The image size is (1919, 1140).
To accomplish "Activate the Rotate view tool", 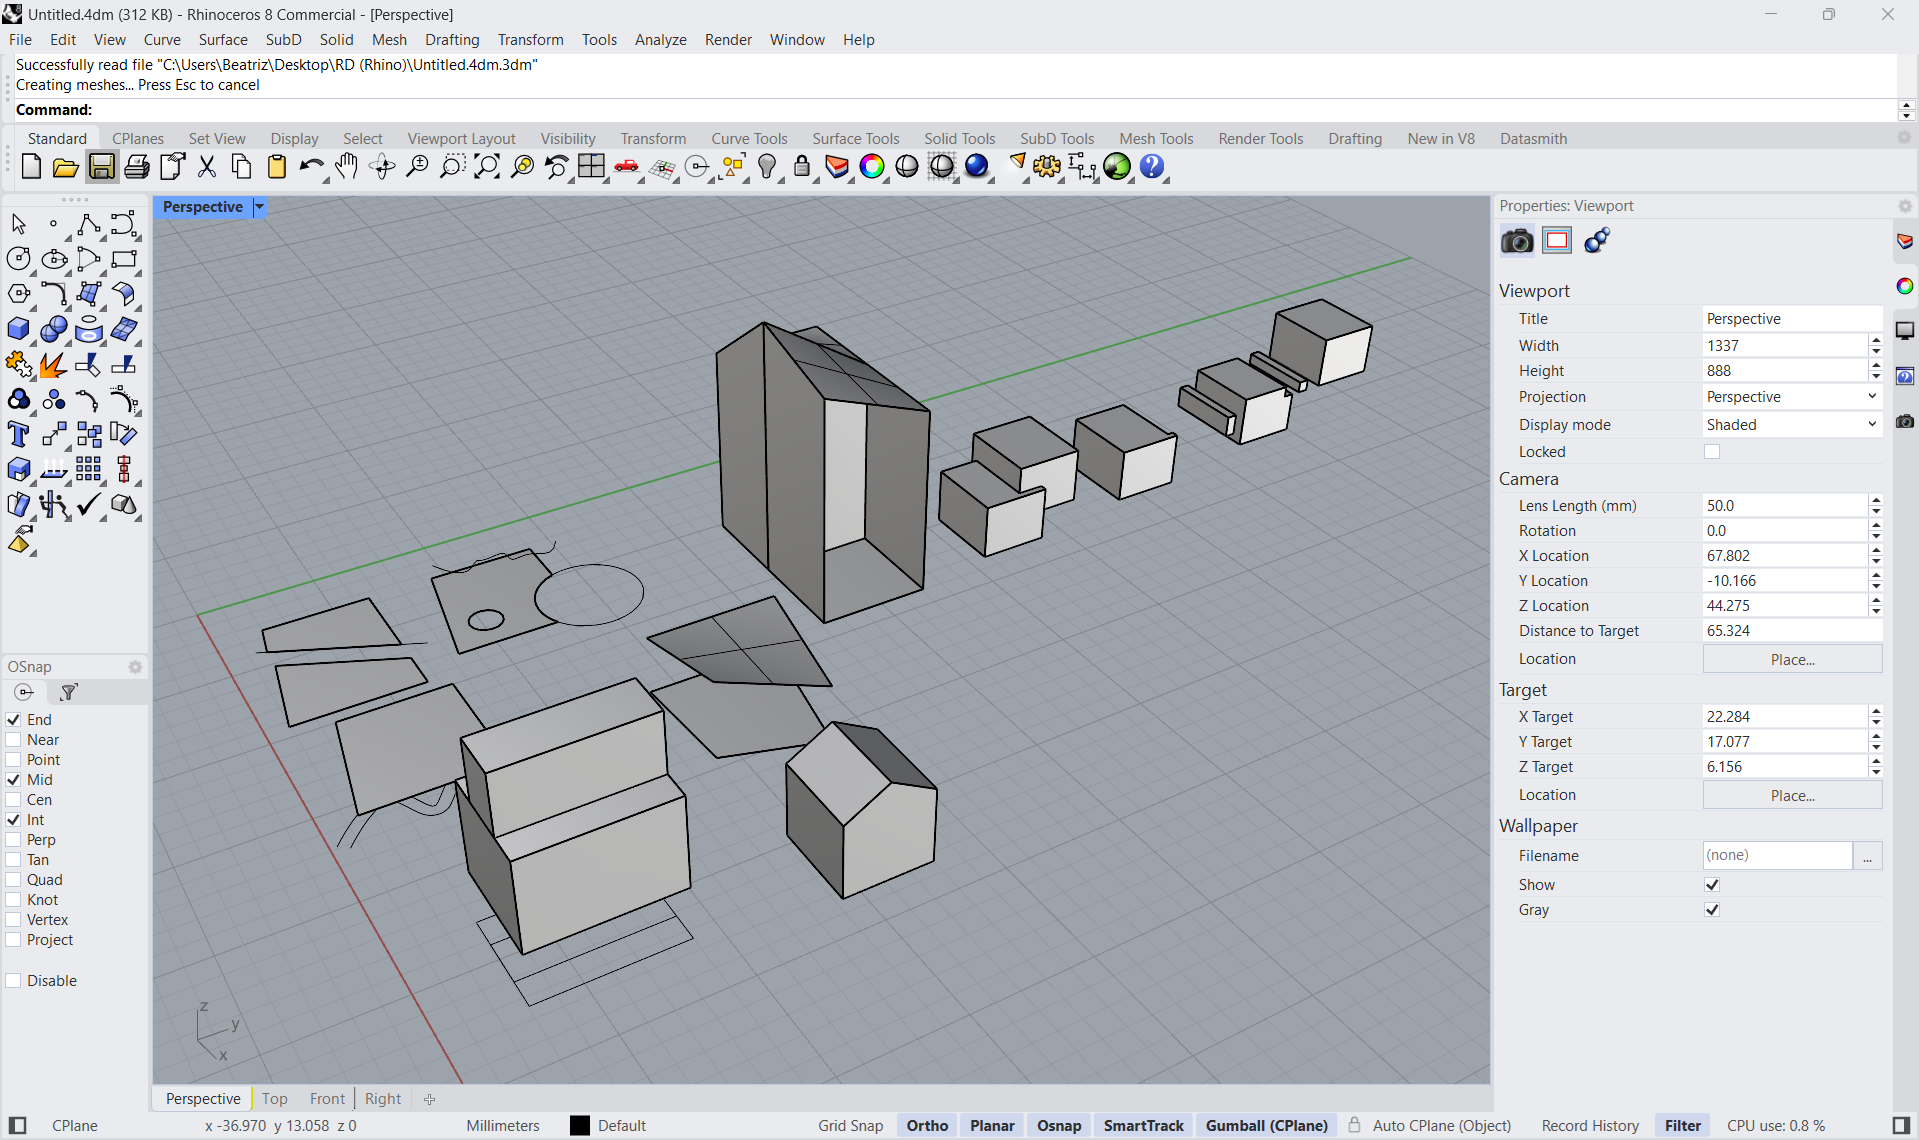I will coord(384,167).
